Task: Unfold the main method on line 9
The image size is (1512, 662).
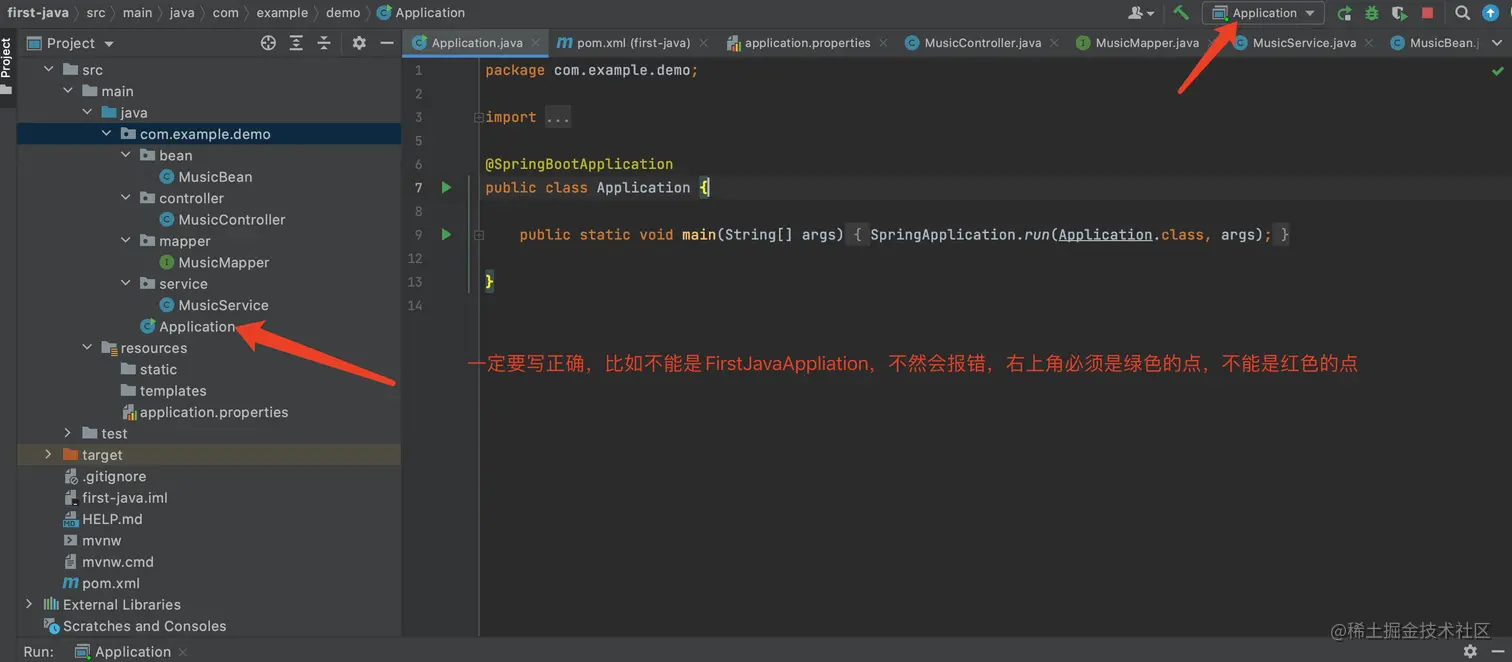Action: point(479,235)
